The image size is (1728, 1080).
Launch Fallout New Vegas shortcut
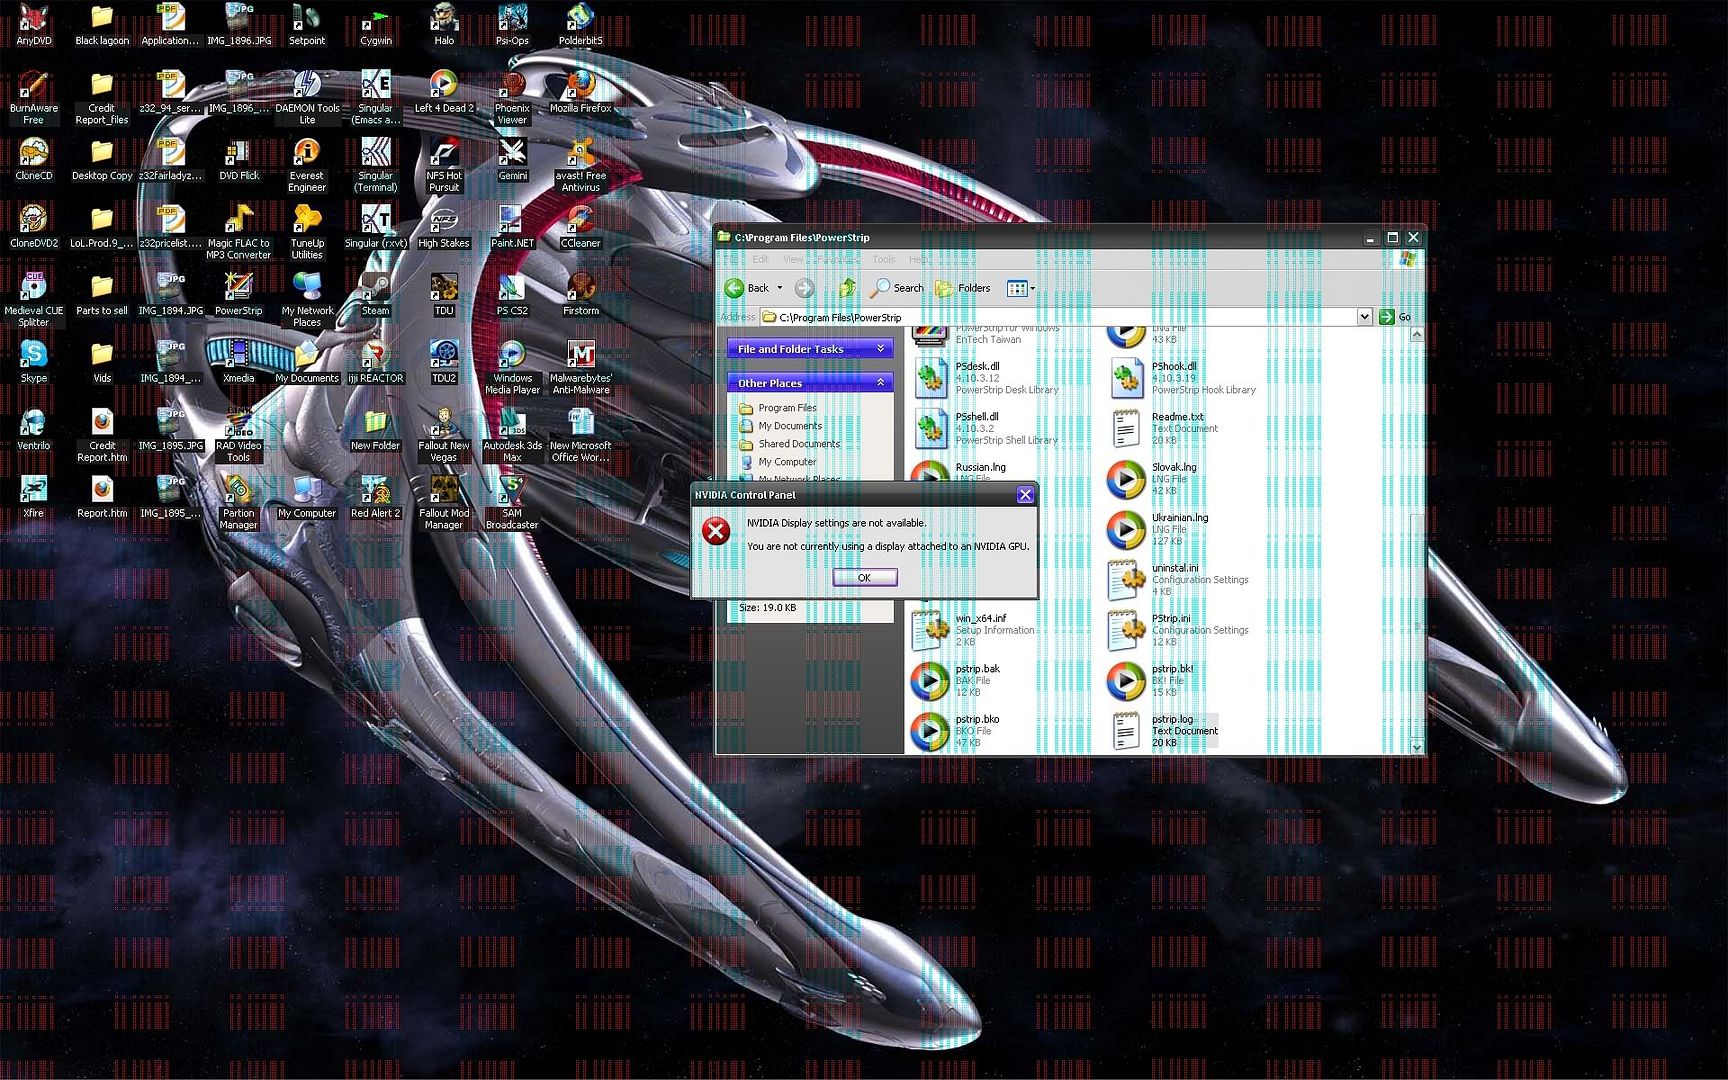click(x=444, y=435)
